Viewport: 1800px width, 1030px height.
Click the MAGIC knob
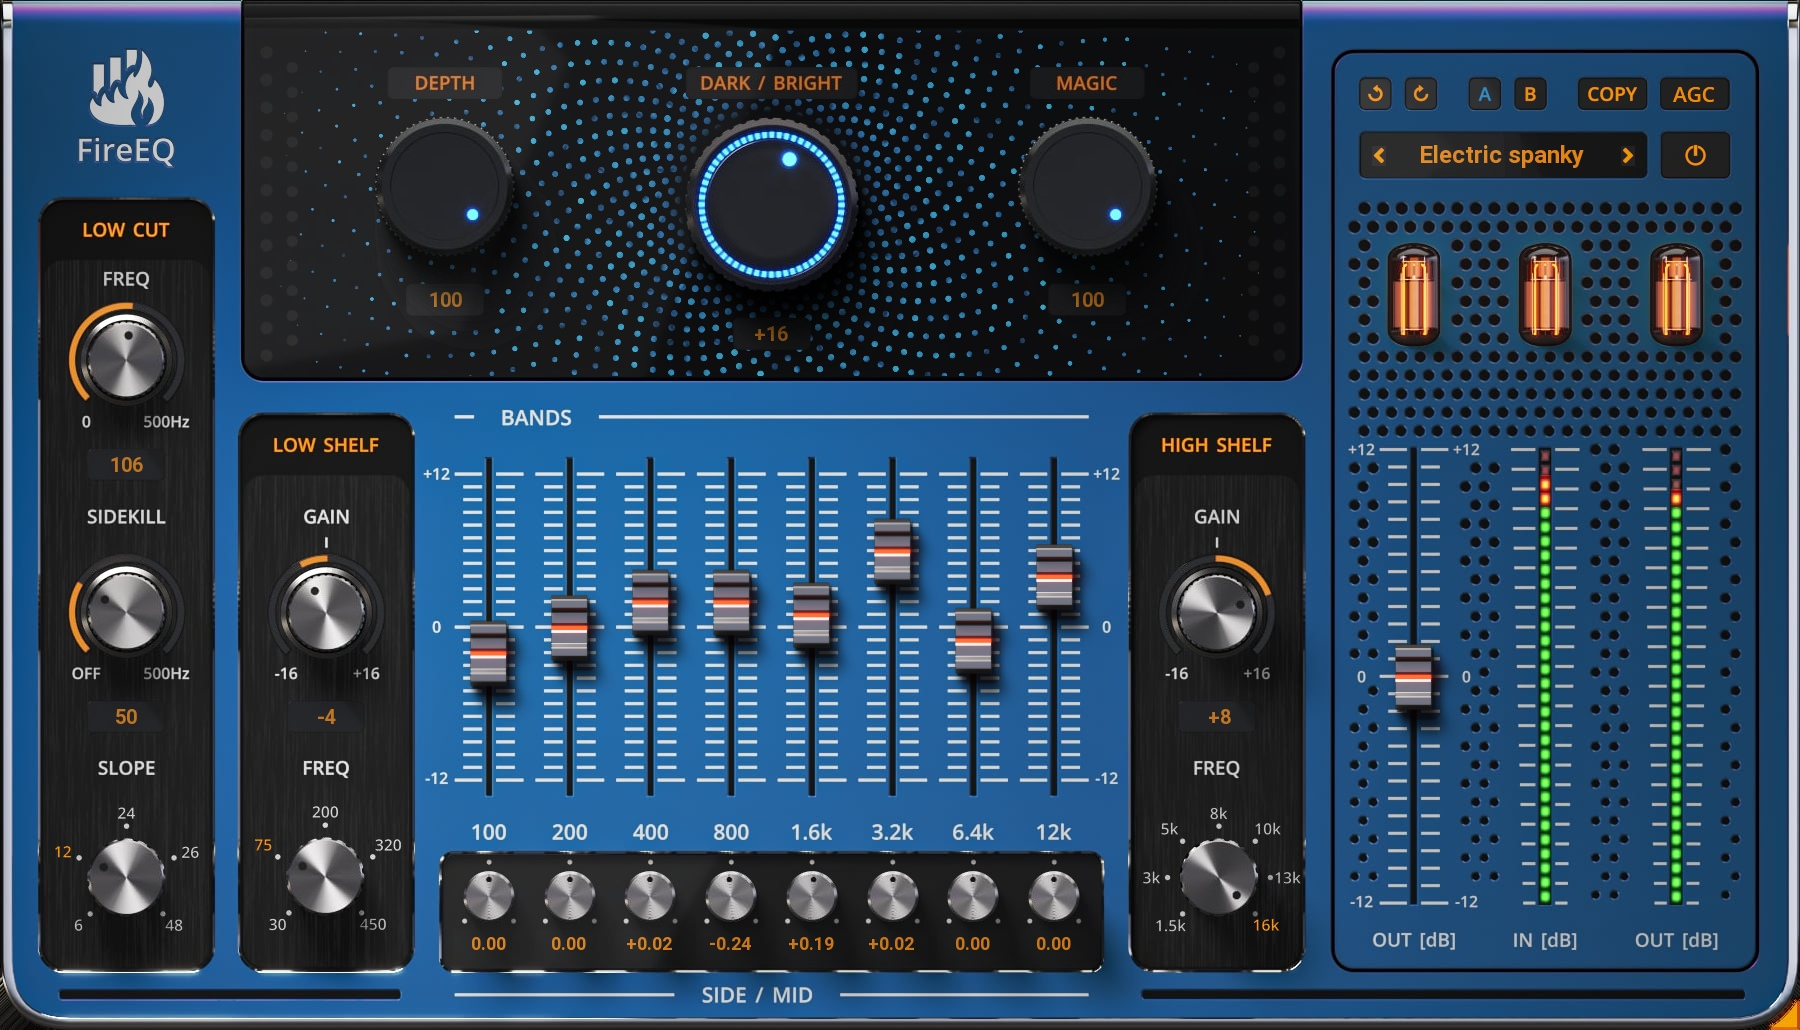point(1087,185)
